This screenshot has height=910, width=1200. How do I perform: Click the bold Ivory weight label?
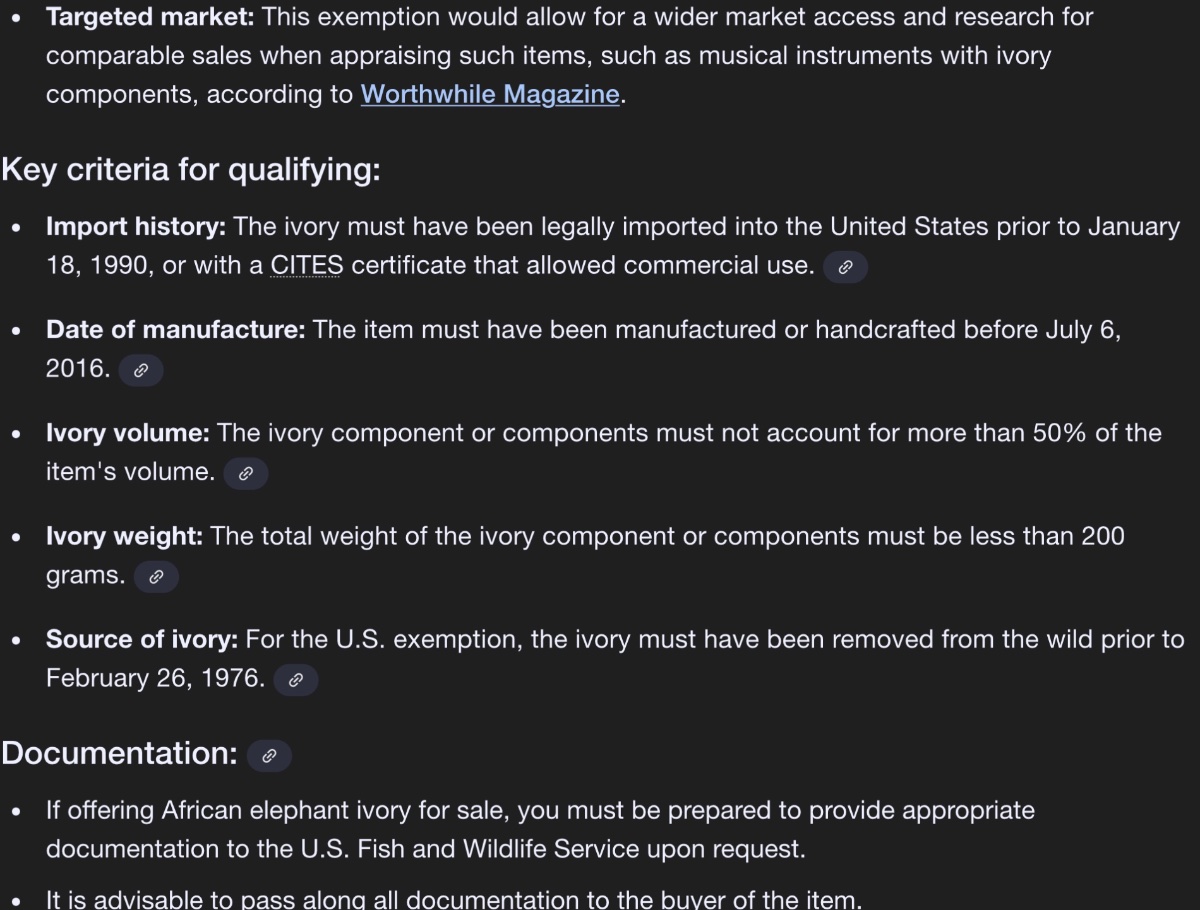pos(124,536)
